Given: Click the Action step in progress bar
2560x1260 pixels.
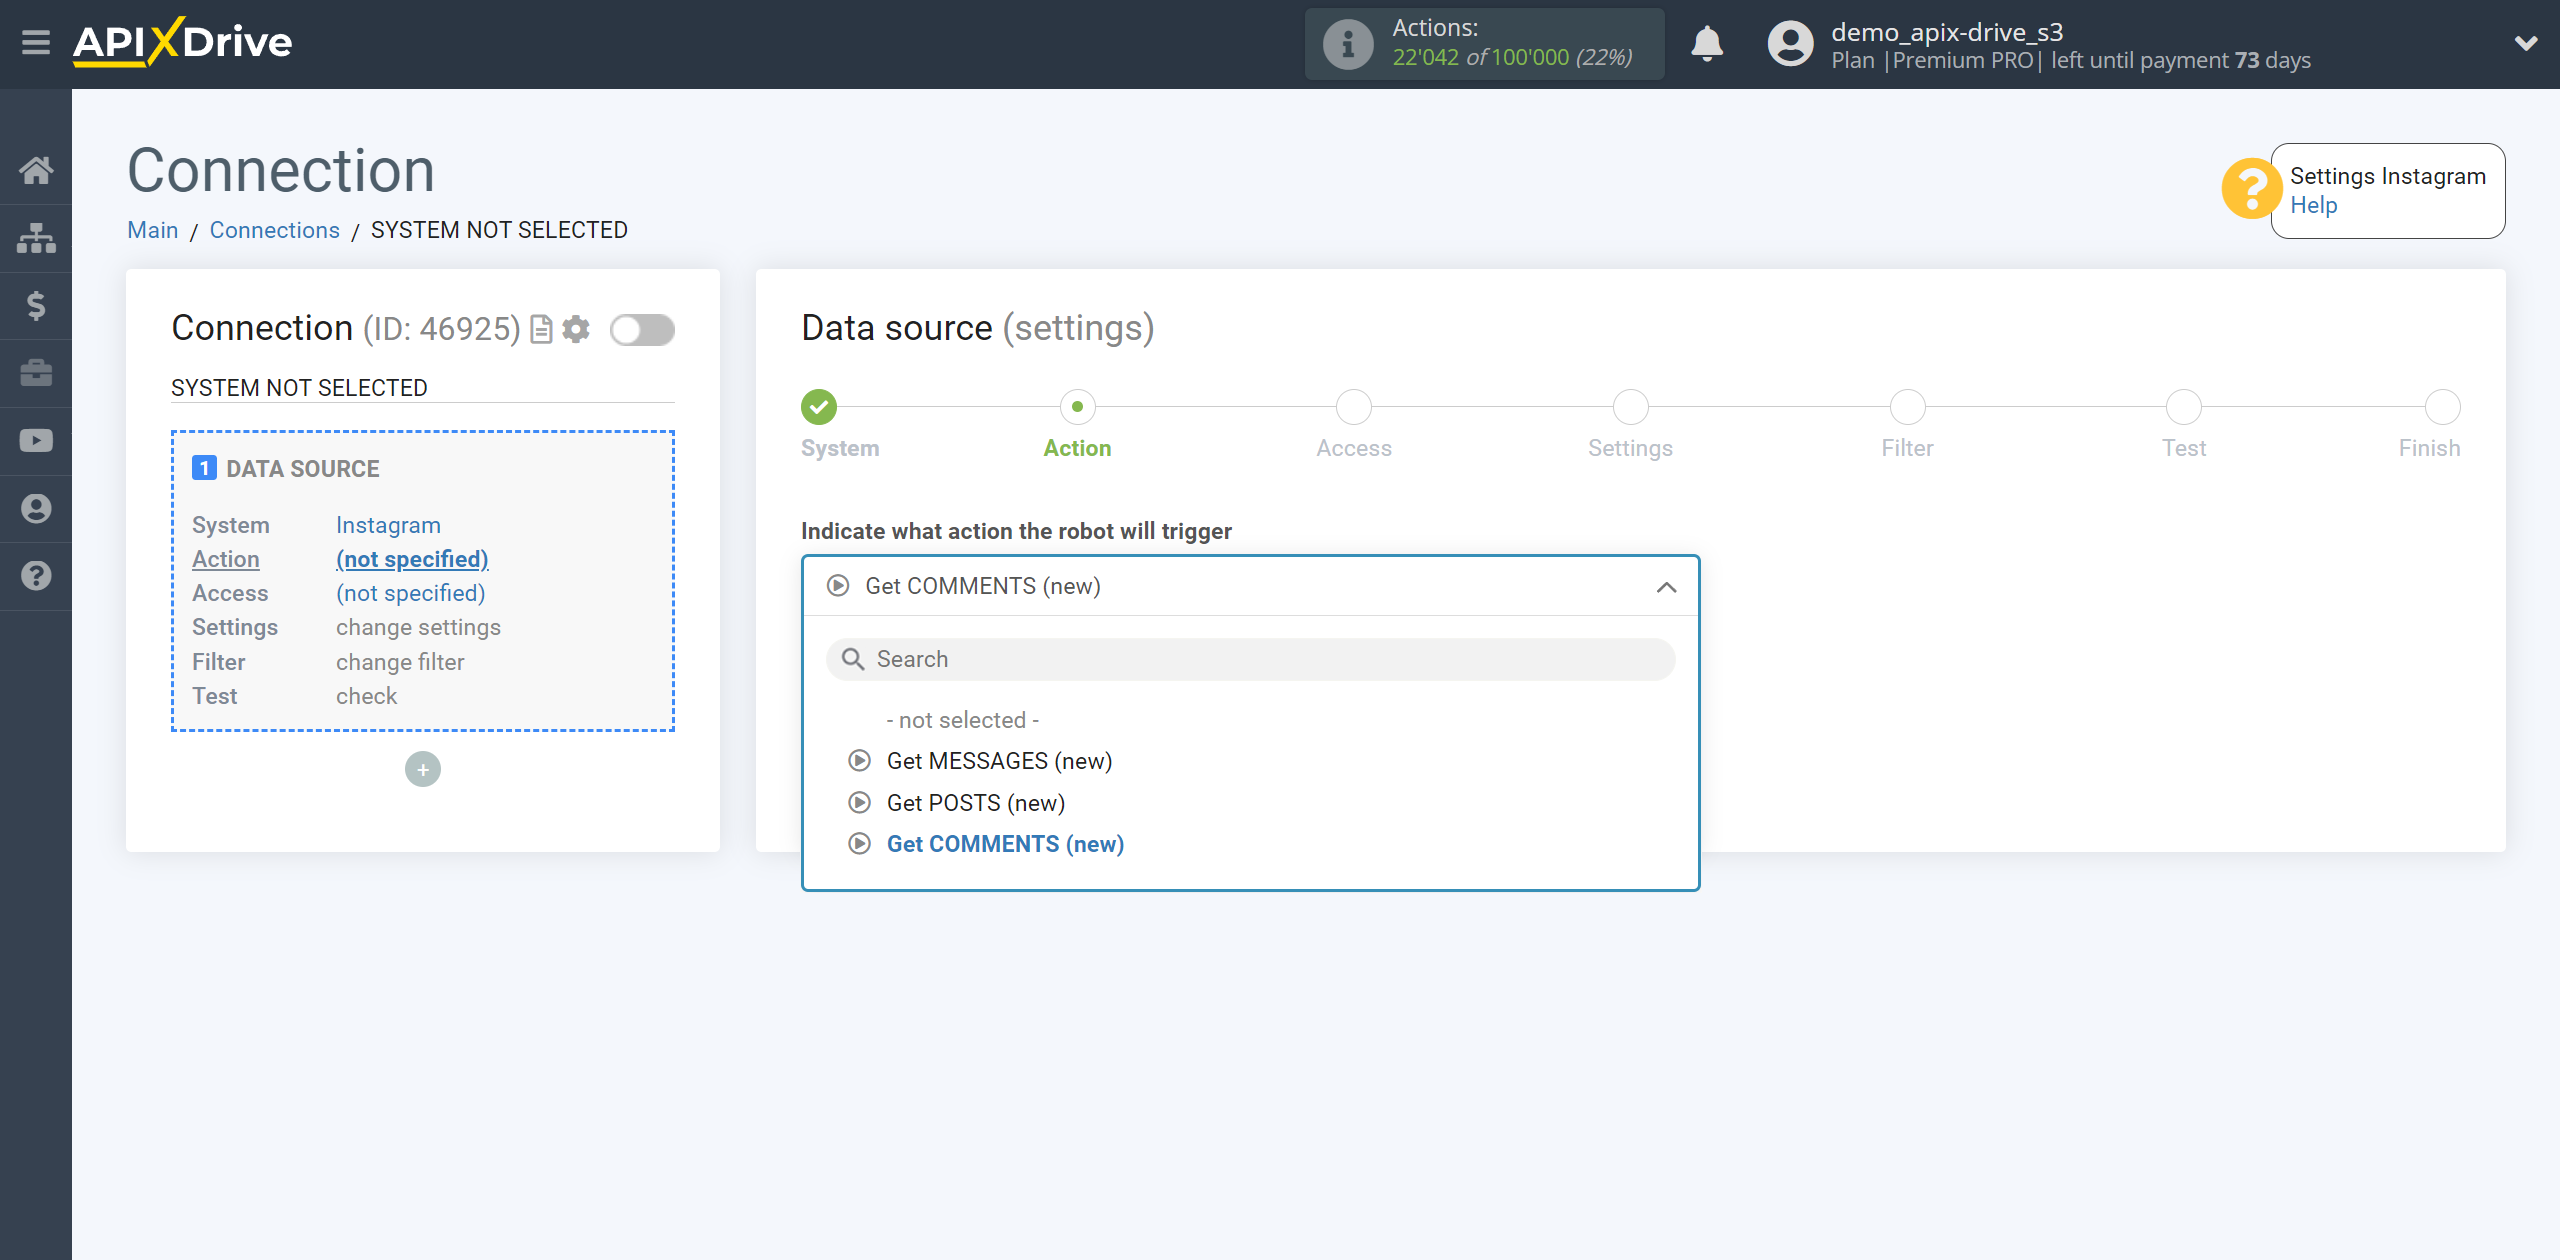Looking at the screenshot, I should click(1078, 406).
